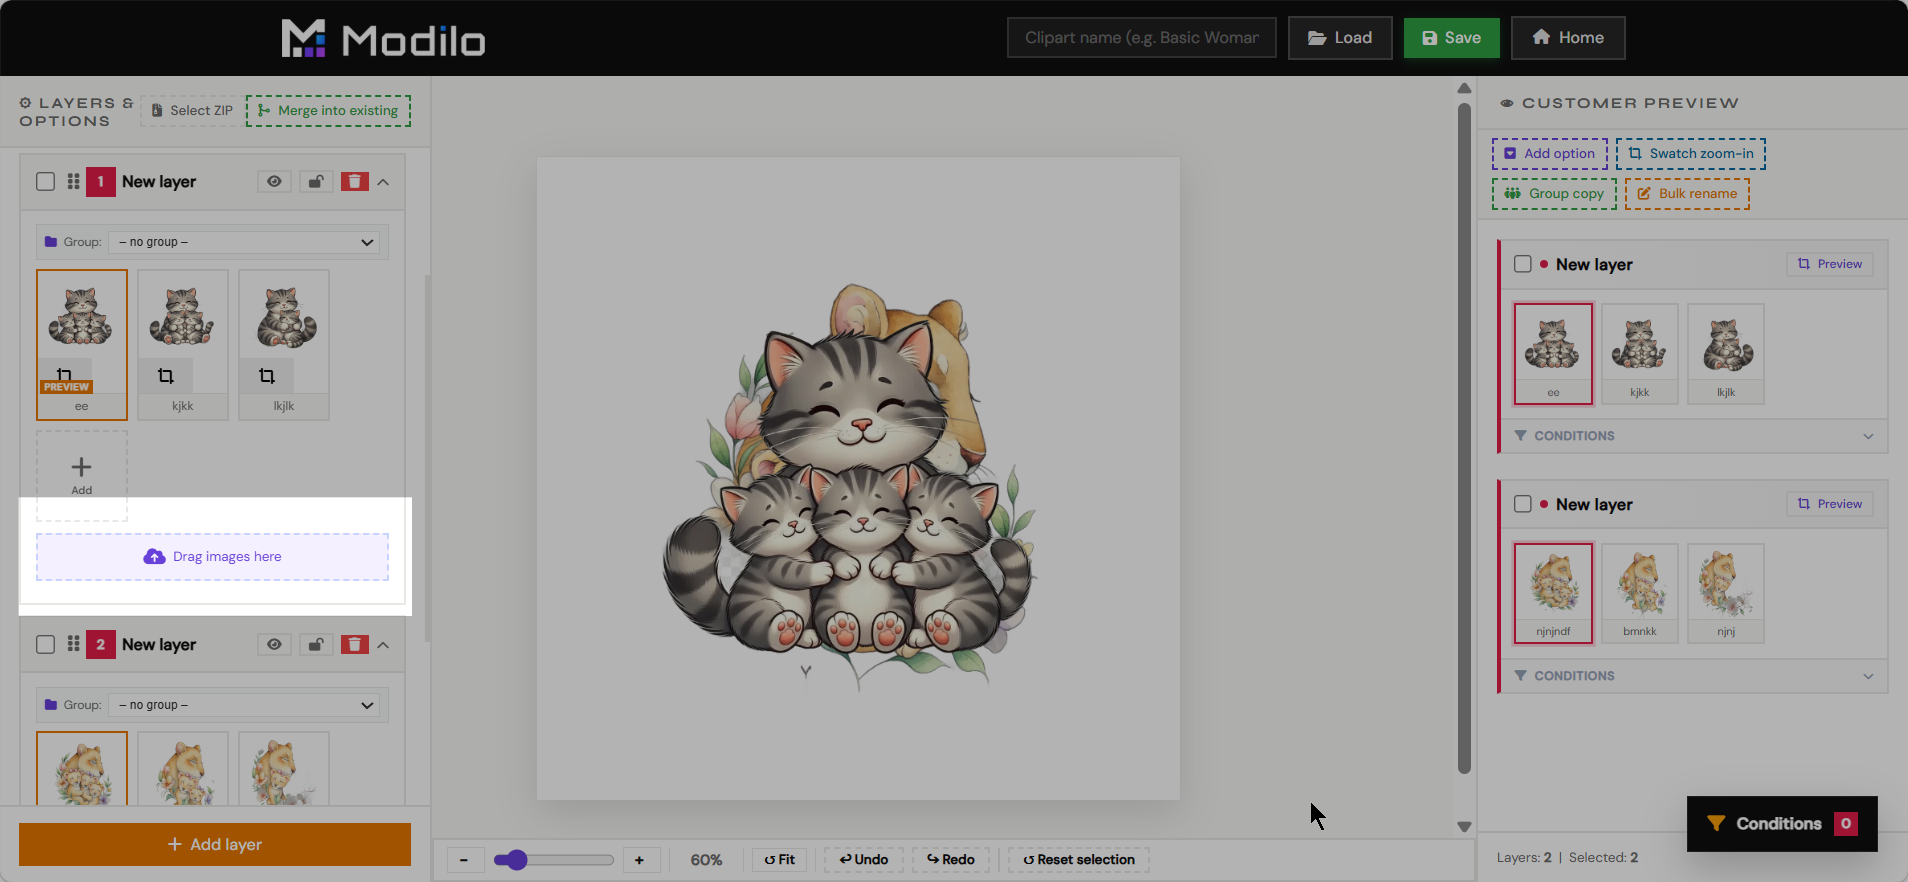
Task: Delete layer 1 with trash icon
Action: coord(355,182)
